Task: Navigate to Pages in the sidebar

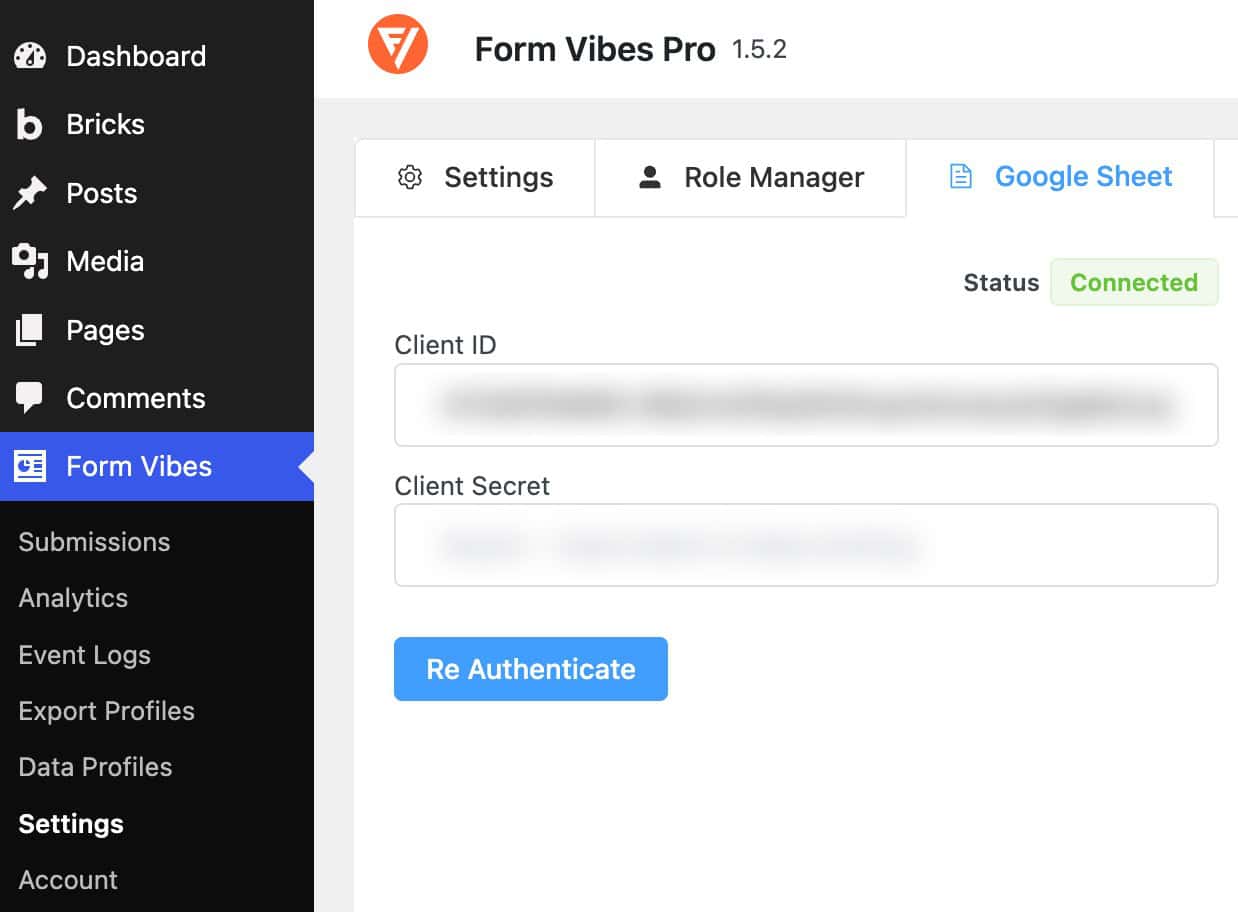Action: pyautogui.click(x=157, y=330)
